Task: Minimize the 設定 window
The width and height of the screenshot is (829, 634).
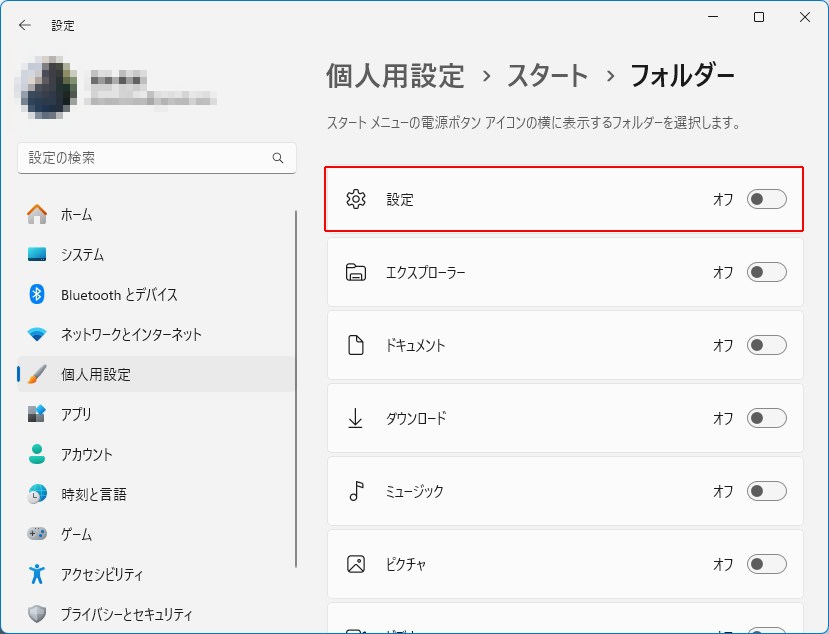Action: [713, 17]
